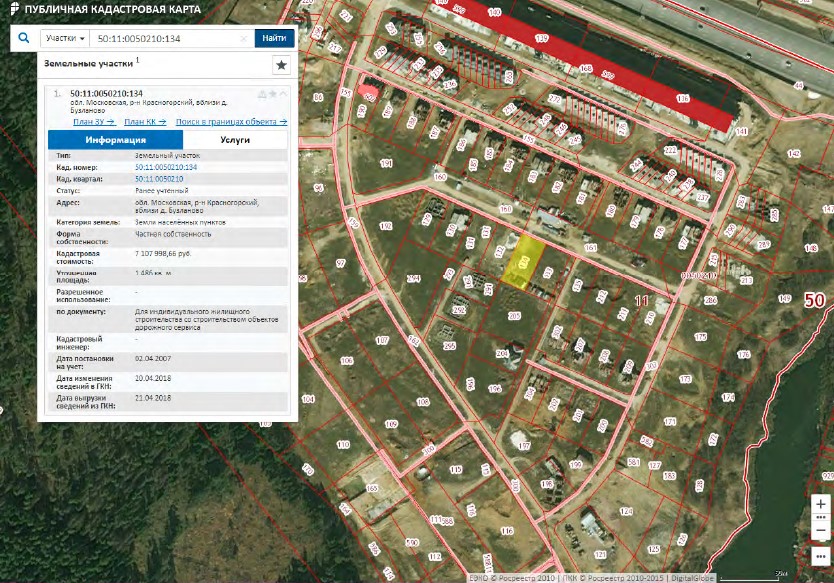Click the warning triangle icon on result
Screen dimensions: 834x583
pos(261,94)
